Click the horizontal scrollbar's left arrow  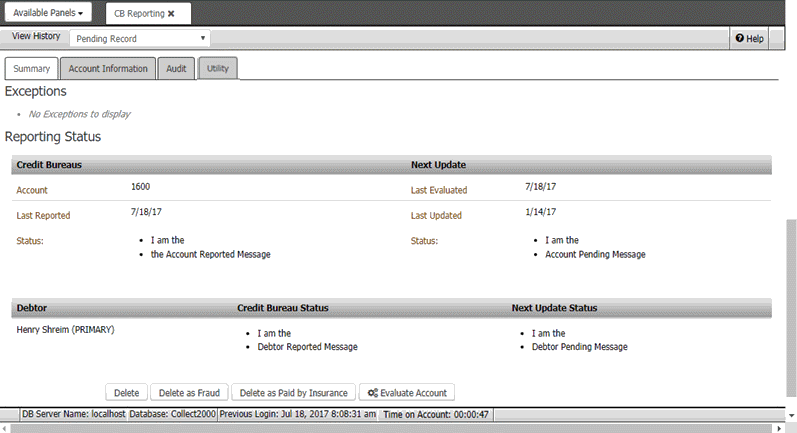(5, 428)
